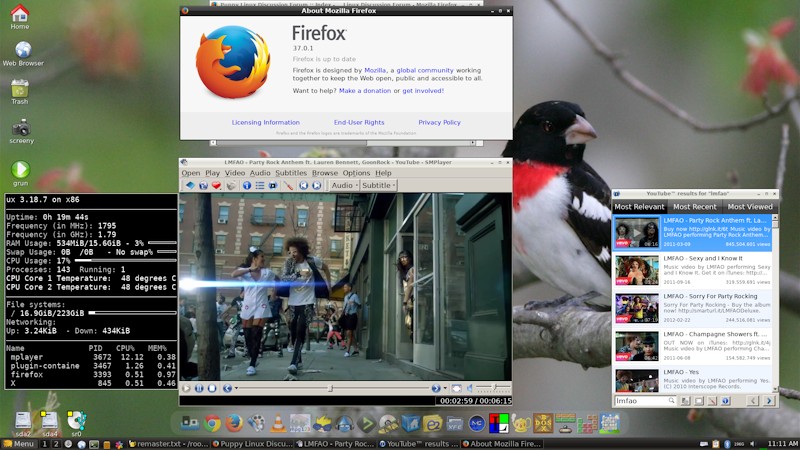Open preferences screwdriver icon in SMPlayer
The height and width of the screenshot is (450, 800).
[x=288, y=186]
